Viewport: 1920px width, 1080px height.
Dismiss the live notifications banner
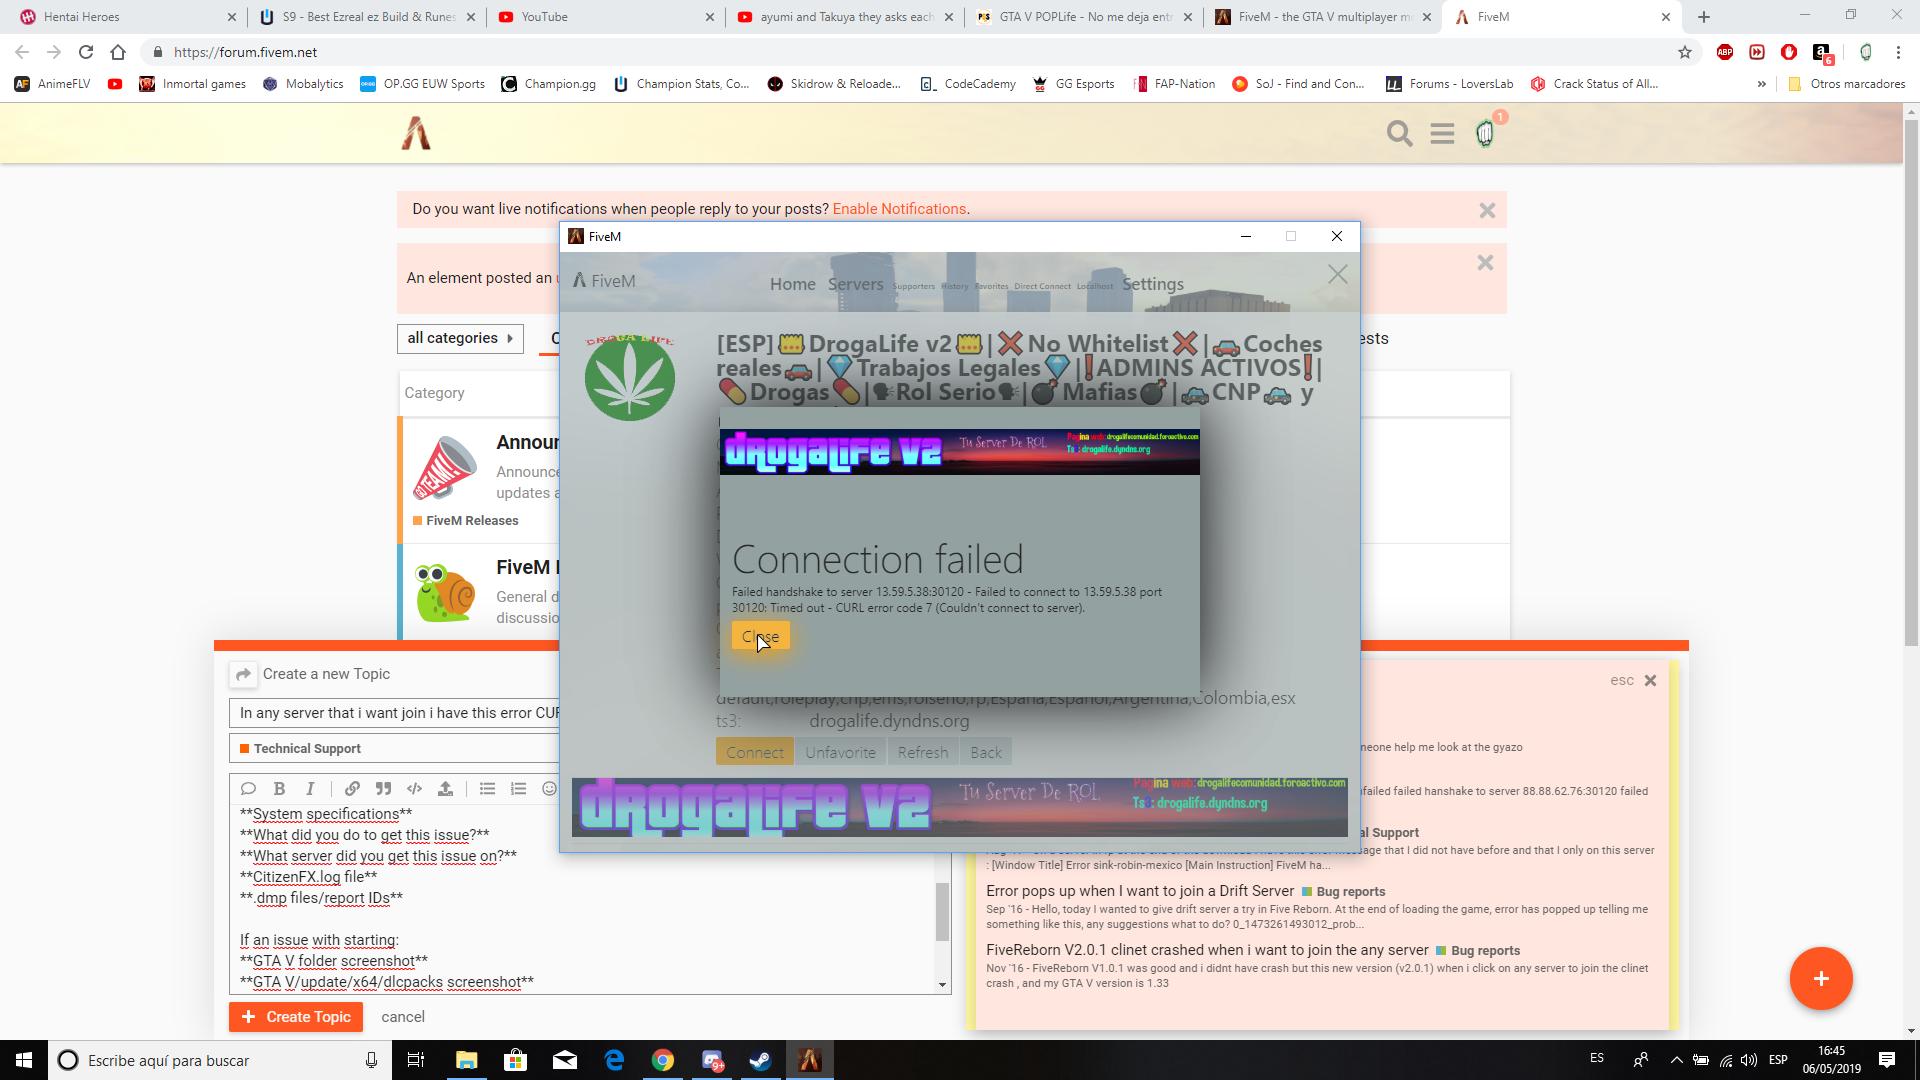coord(1487,210)
